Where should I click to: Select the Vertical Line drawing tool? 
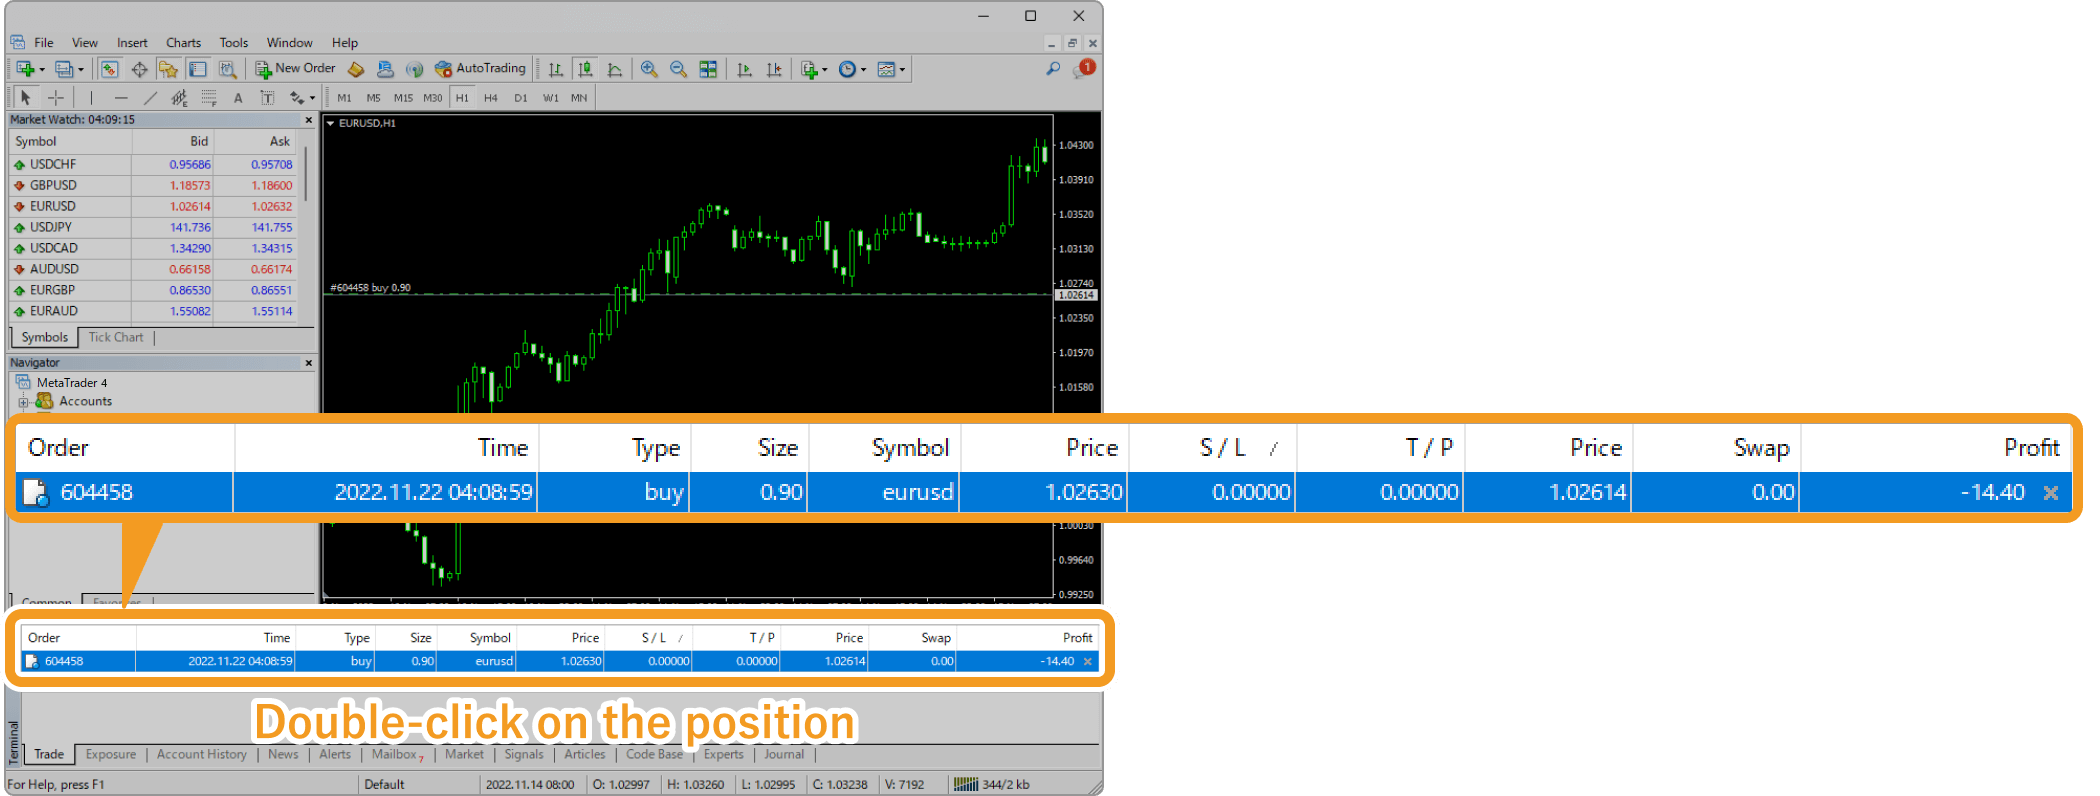[x=91, y=97]
